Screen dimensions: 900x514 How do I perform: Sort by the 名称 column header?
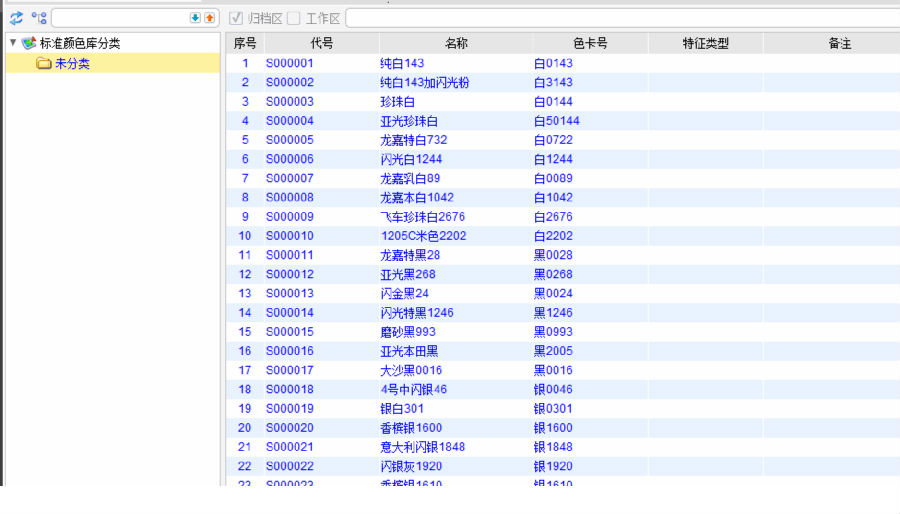pos(456,43)
